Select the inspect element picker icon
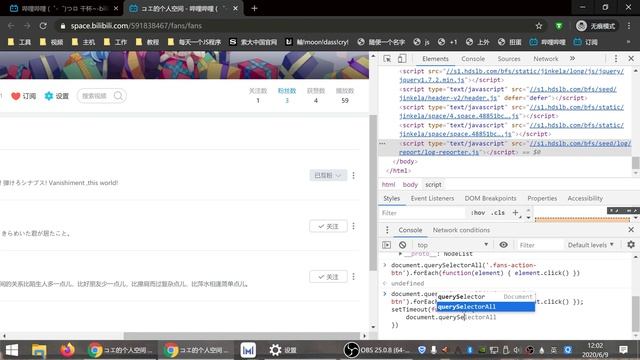This screenshot has height=360, width=640. (x=387, y=59)
